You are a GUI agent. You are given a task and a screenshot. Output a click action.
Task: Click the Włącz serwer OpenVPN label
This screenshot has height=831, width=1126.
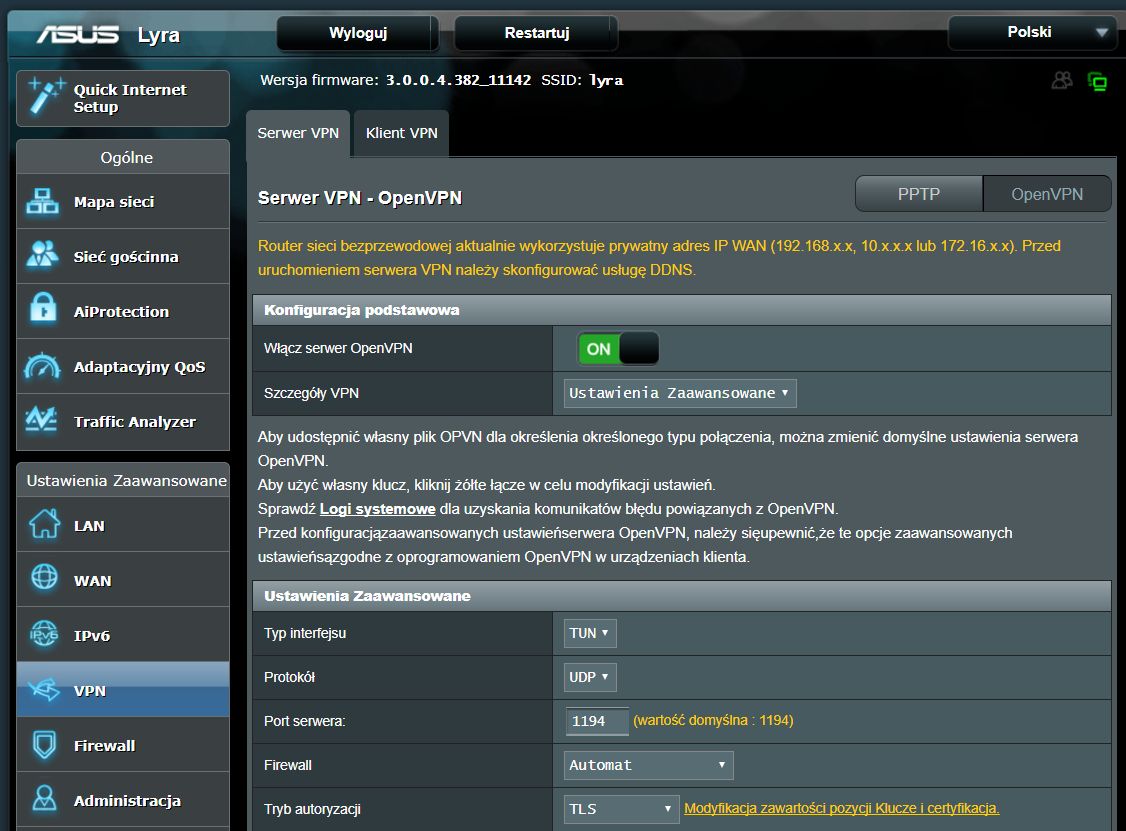pyautogui.click(x=338, y=348)
